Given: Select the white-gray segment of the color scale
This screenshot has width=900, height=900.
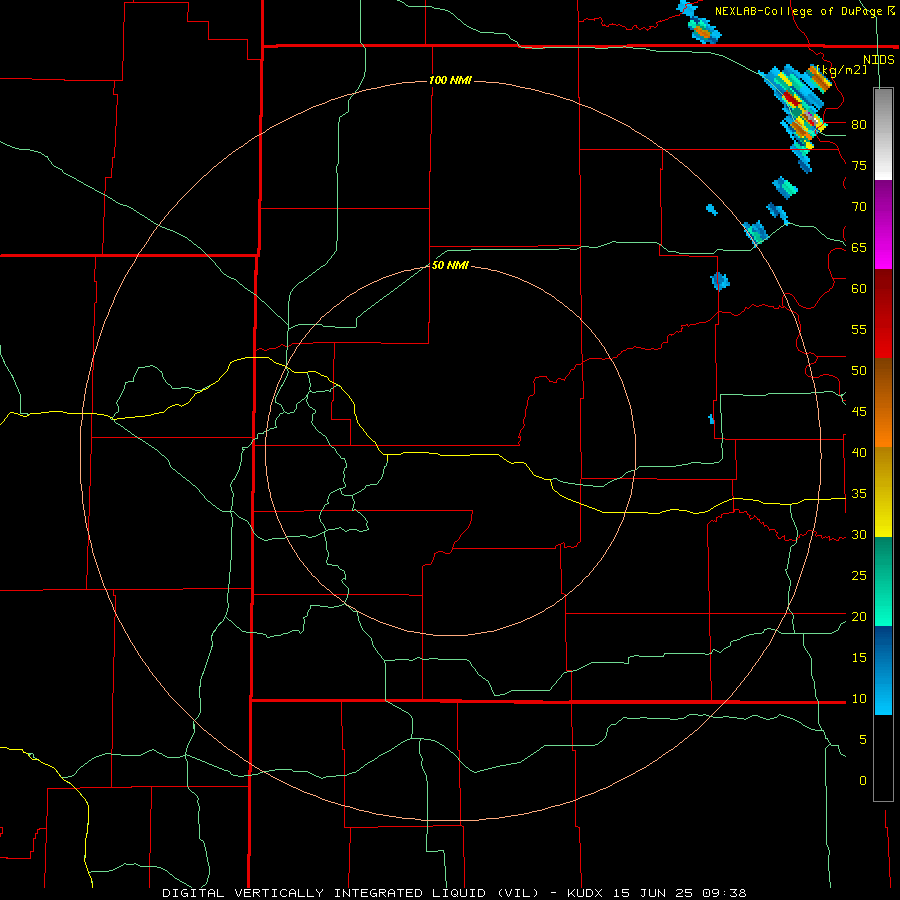Looking at the screenshot, I should pos(883,134).
